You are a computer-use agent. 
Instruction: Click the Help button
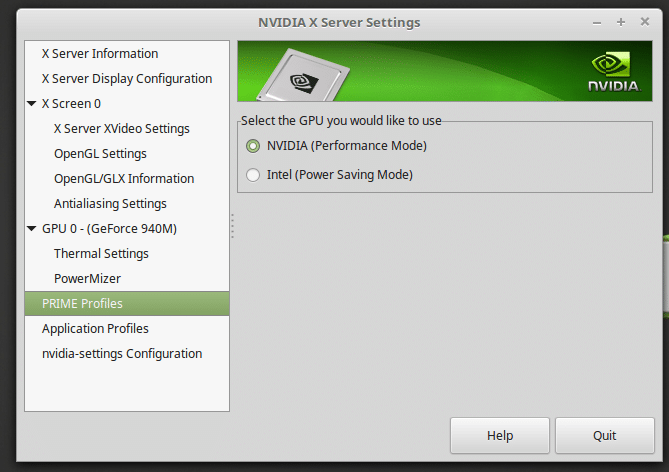coord(500,436)
